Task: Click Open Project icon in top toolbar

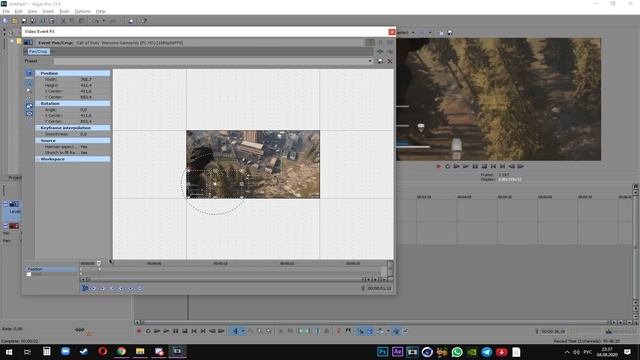Action: (14, 21)
